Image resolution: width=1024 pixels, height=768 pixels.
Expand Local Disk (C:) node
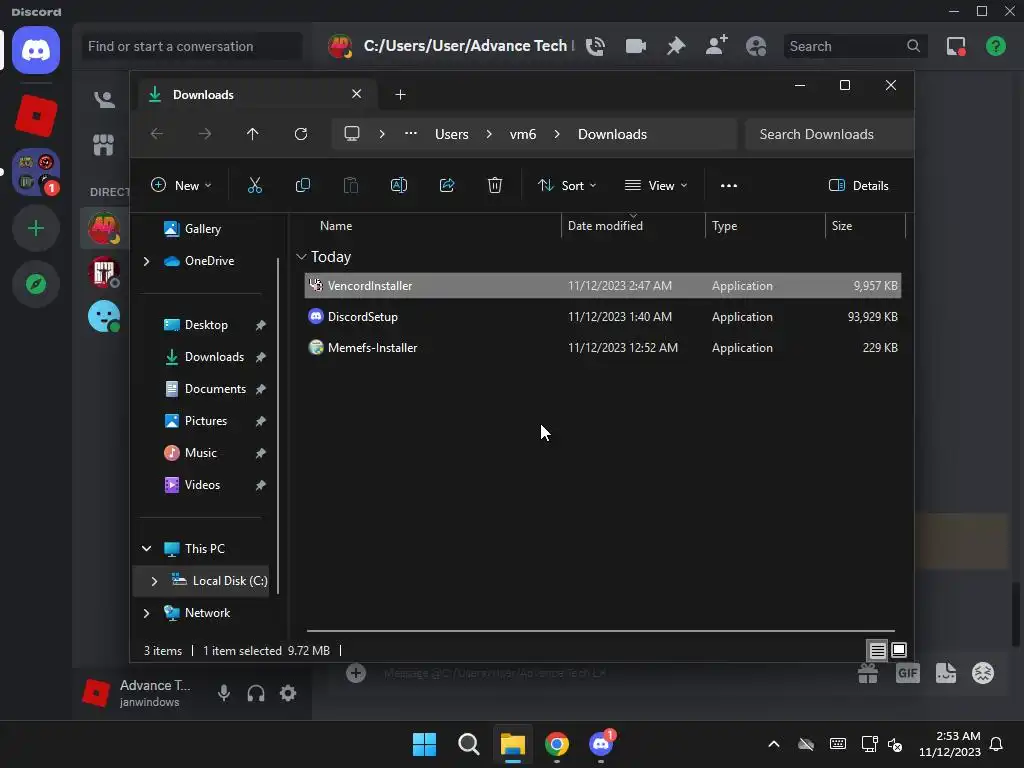coord(154,581)
